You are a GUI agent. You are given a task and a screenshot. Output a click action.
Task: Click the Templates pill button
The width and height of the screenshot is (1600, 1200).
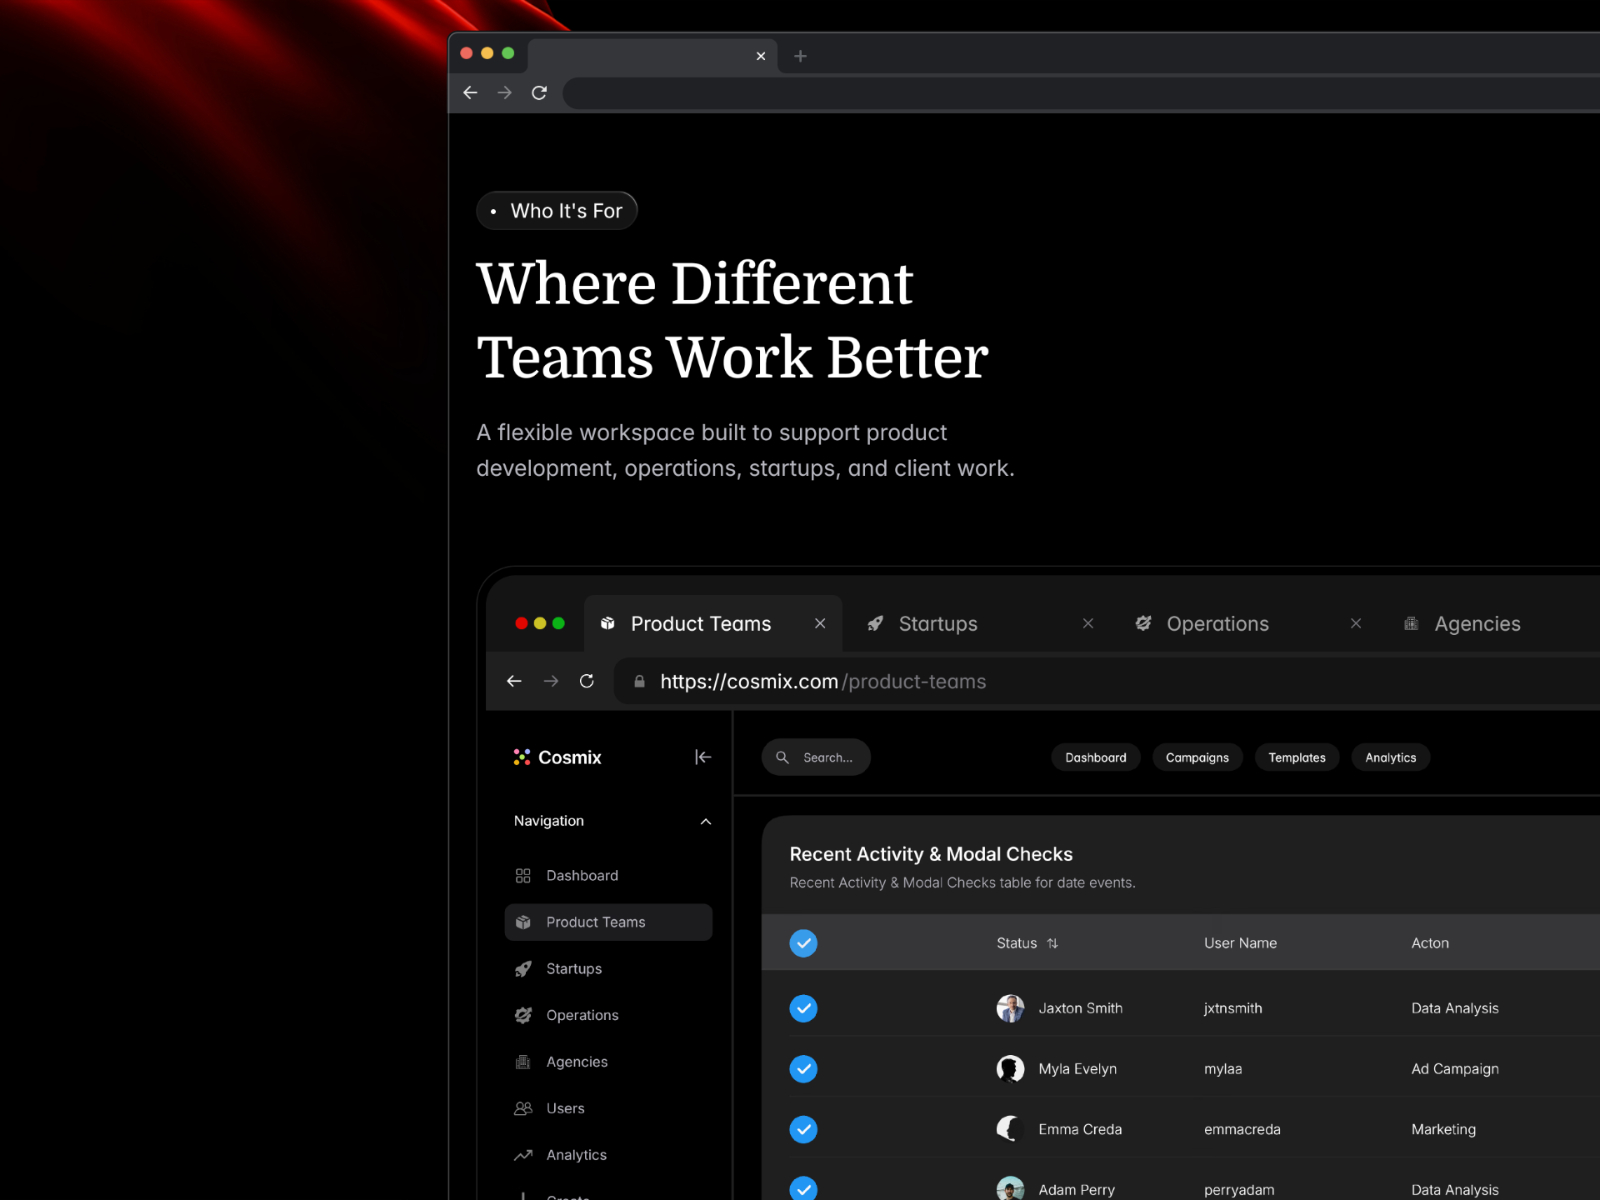[x=1297, y=758]
